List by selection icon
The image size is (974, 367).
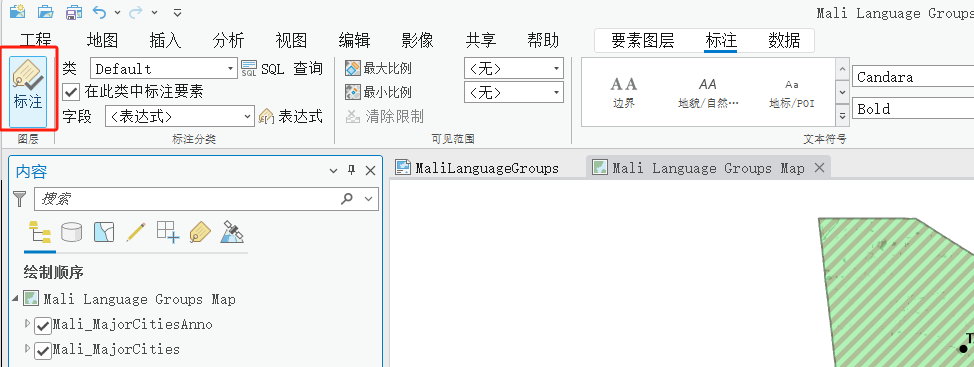[104, 232]
